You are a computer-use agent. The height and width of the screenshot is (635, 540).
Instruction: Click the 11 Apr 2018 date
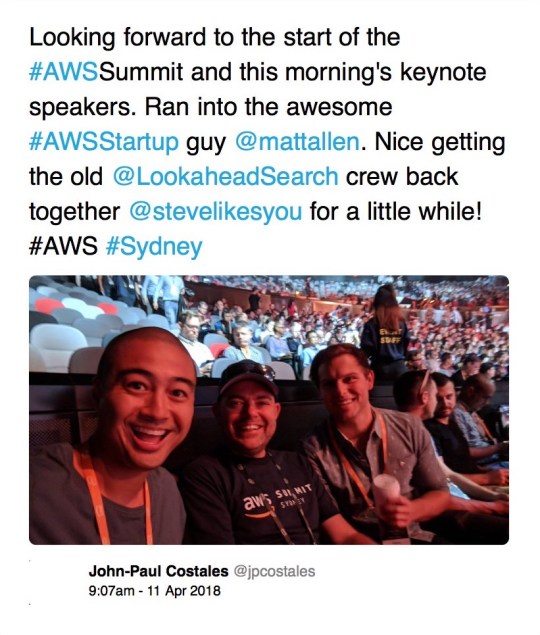click(x=184, y=590)
